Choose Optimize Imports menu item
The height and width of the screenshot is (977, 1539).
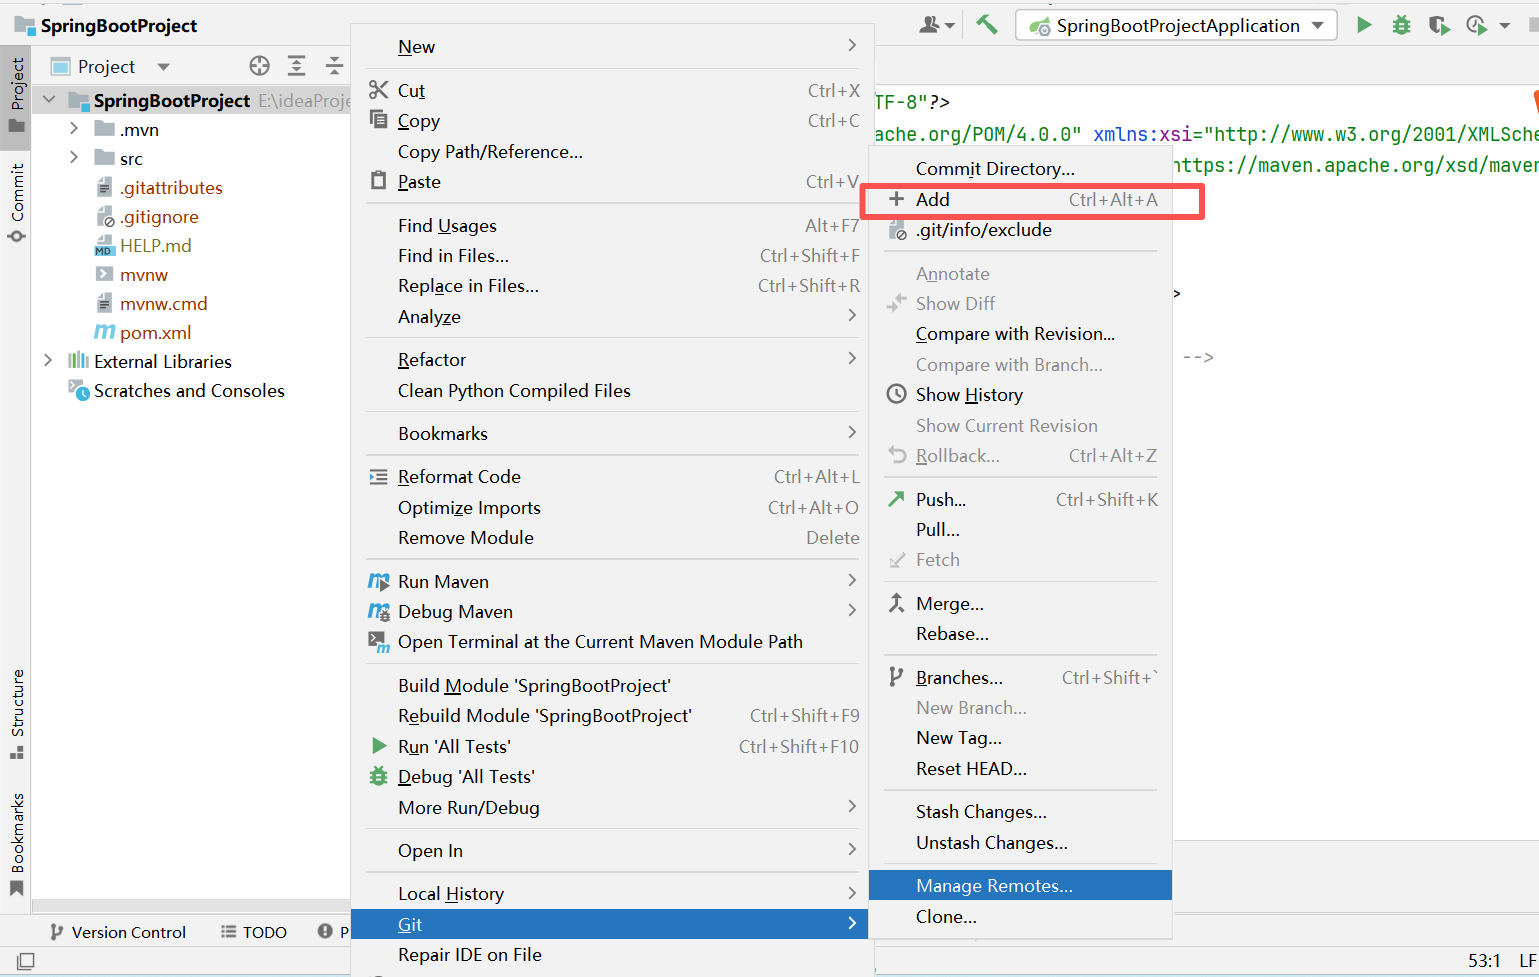point(613,508)
